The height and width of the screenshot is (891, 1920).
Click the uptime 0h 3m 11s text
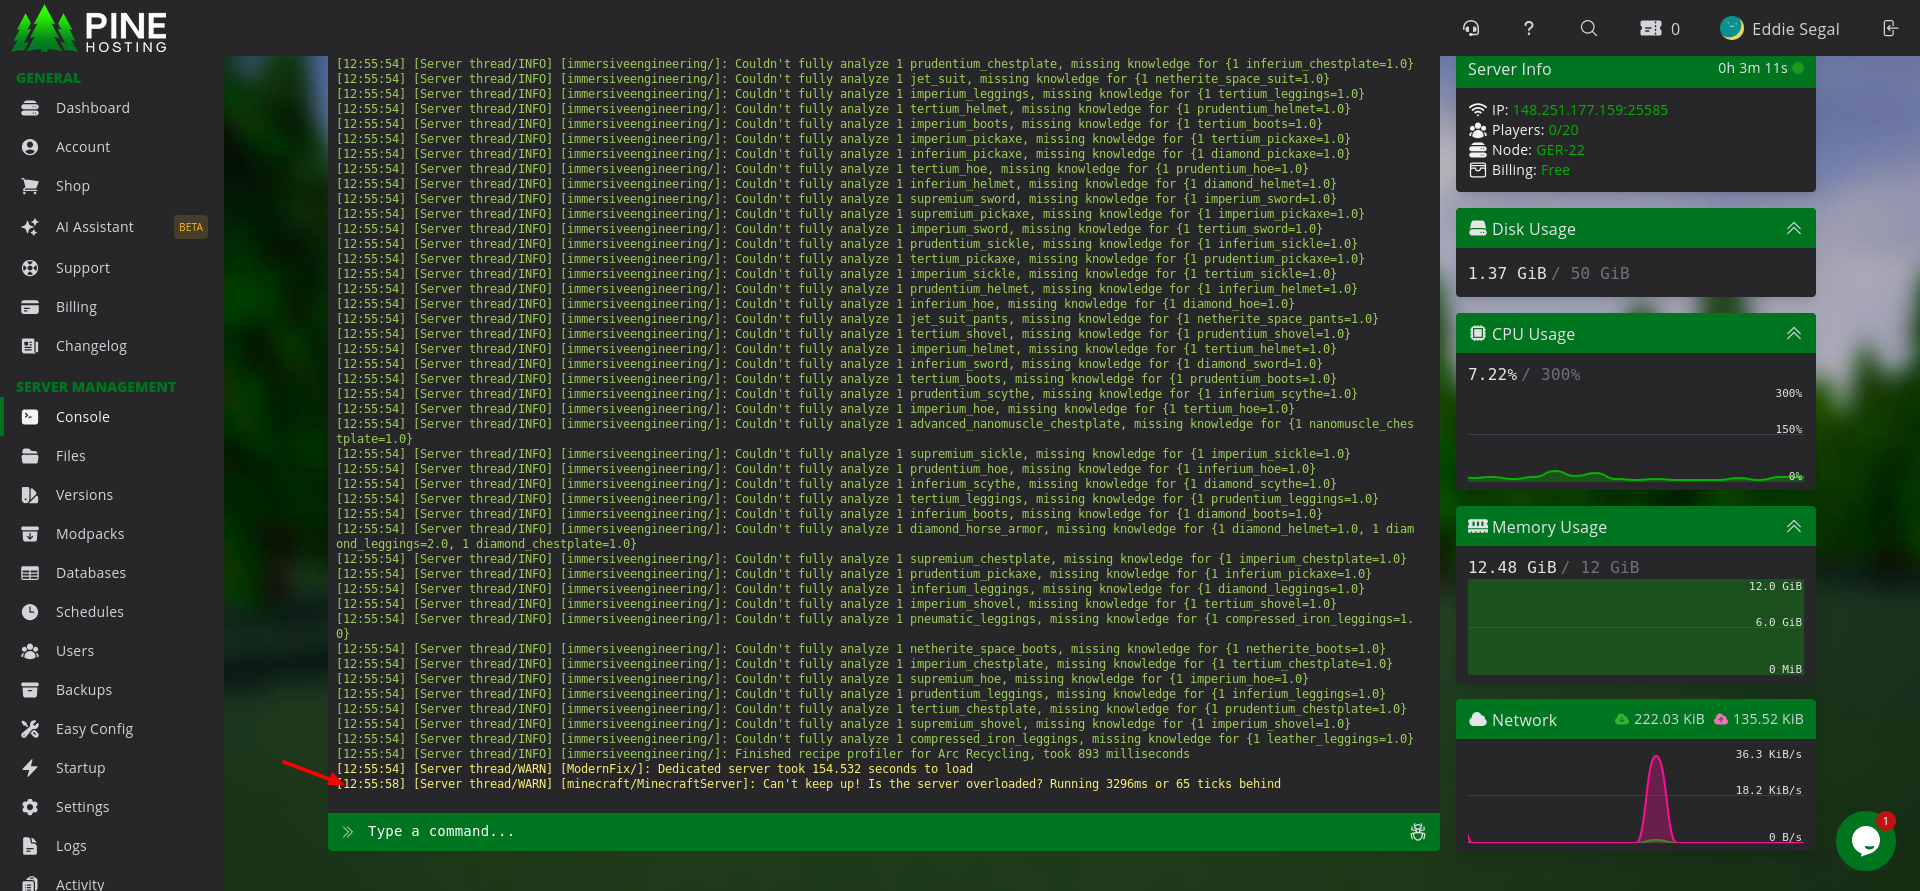1753,68
